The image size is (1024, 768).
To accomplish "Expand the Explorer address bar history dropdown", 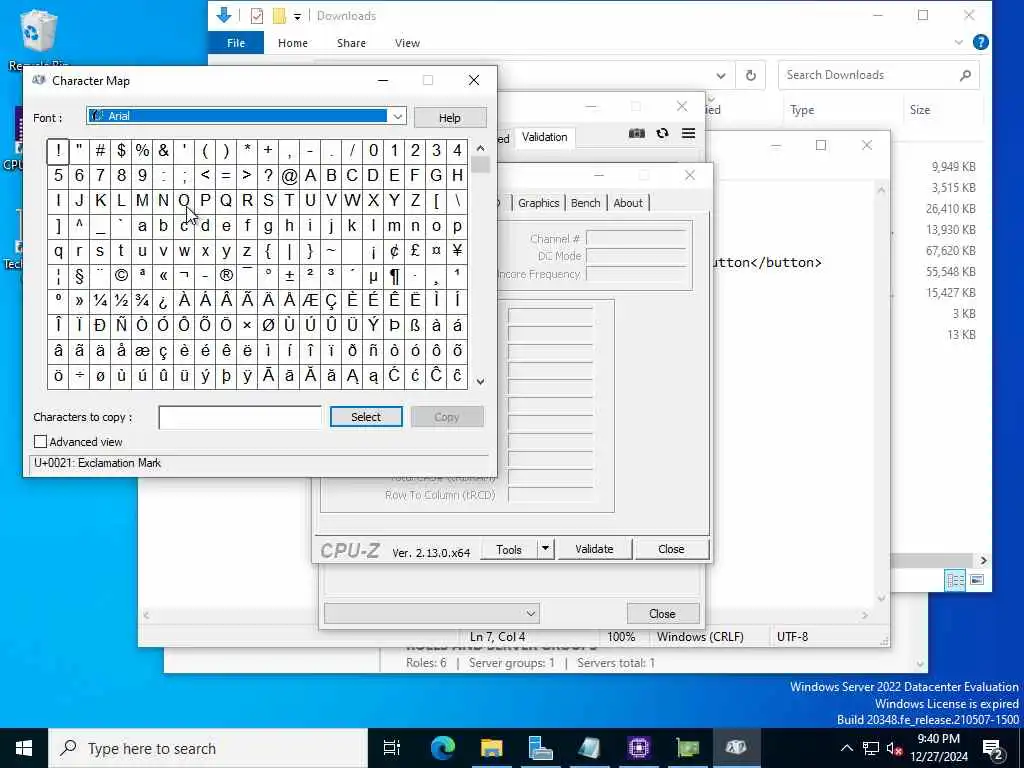I will (x=720, y=76).
